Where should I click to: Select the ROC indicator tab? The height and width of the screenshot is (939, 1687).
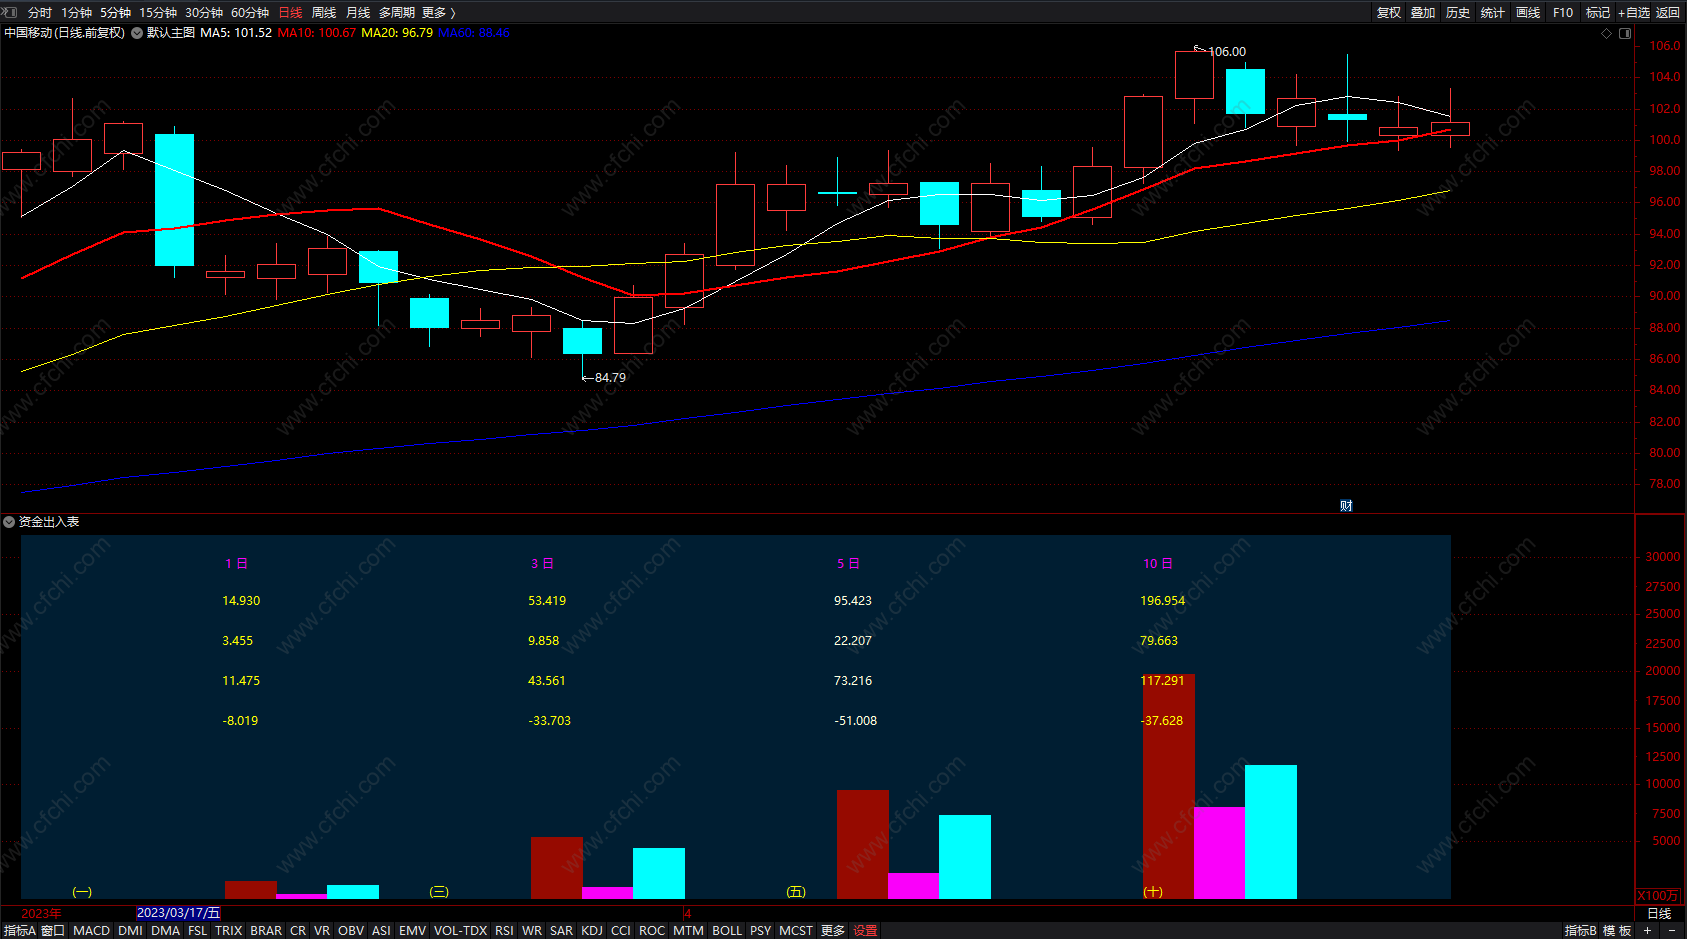(x=652, y=931)
